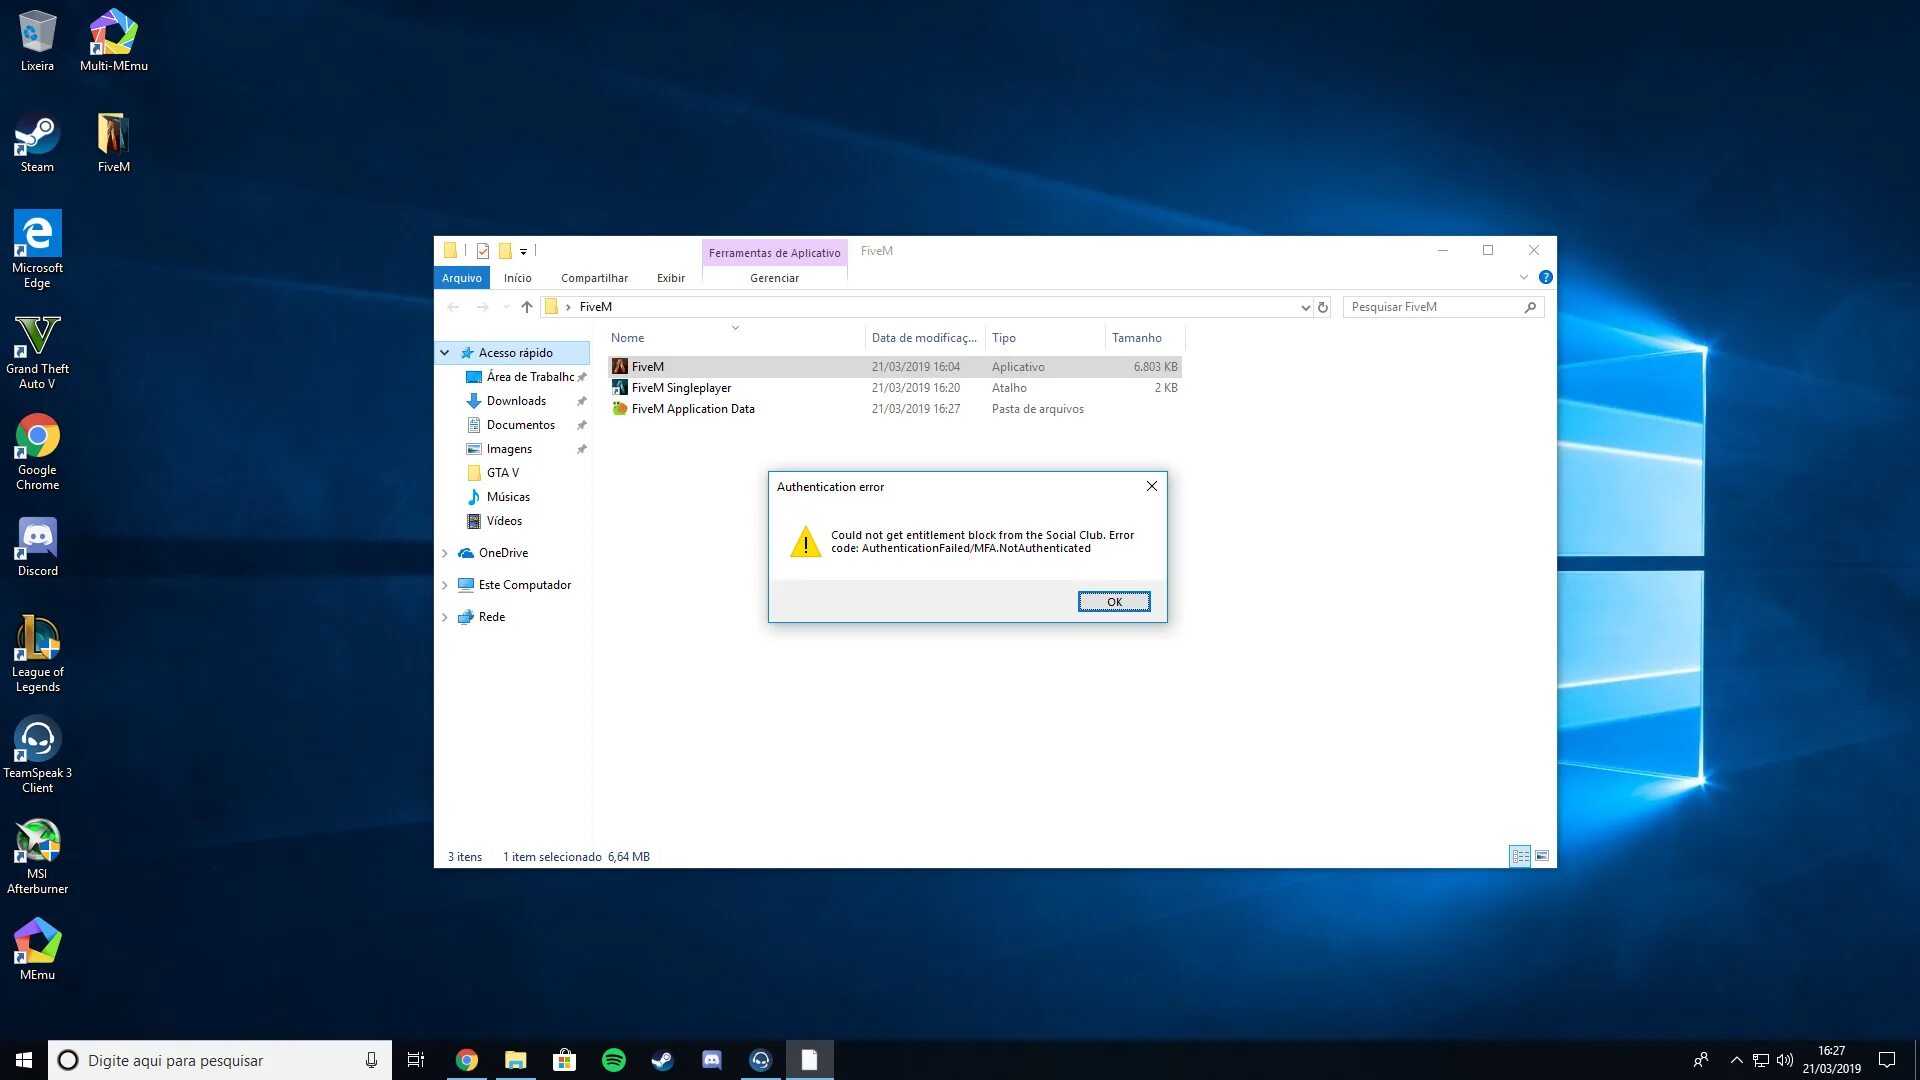
Task: Open Documentos in the navigation pane
Action: pos(520,425)
